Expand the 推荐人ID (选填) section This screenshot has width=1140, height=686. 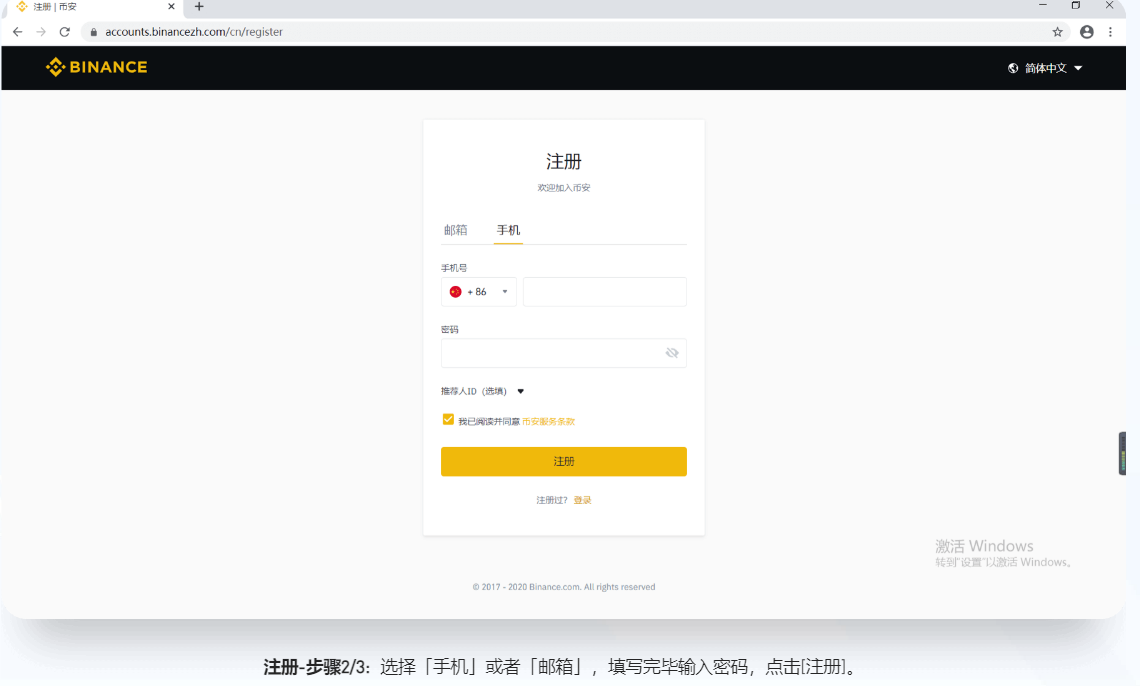[483, 391]
